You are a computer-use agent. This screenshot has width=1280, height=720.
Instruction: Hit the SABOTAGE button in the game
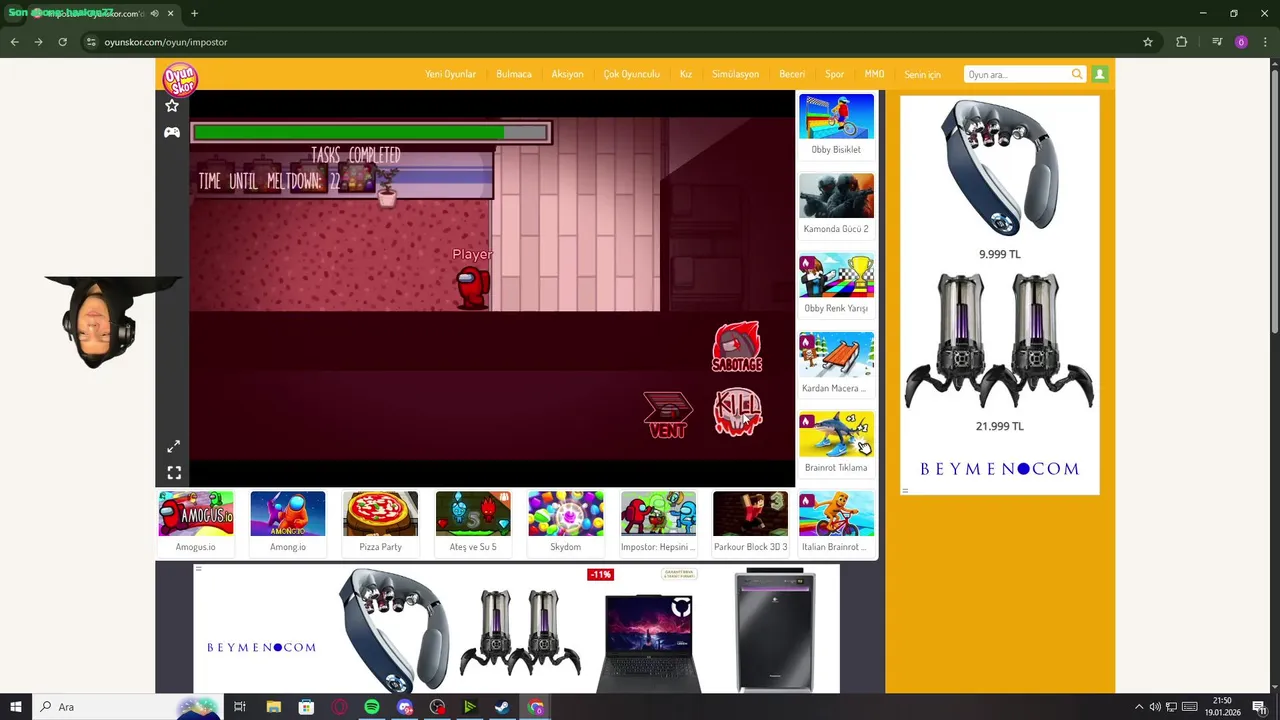point(737,347)
